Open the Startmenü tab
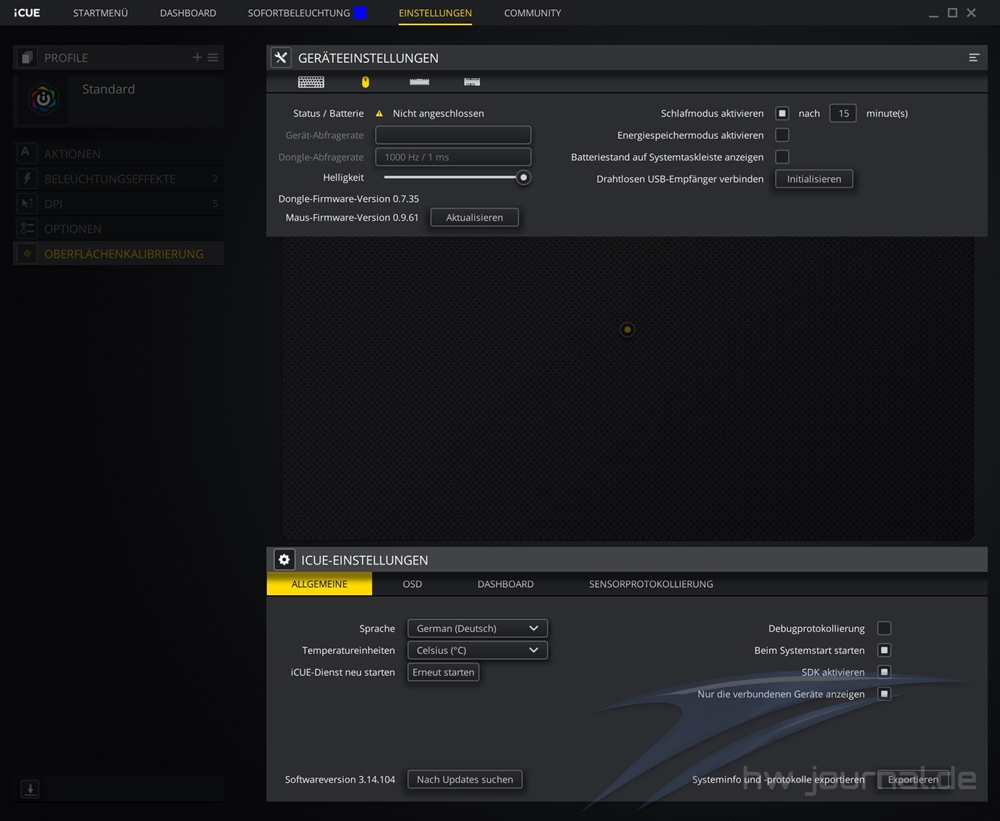The image size is (1000, 821). [x=100, y=13]
